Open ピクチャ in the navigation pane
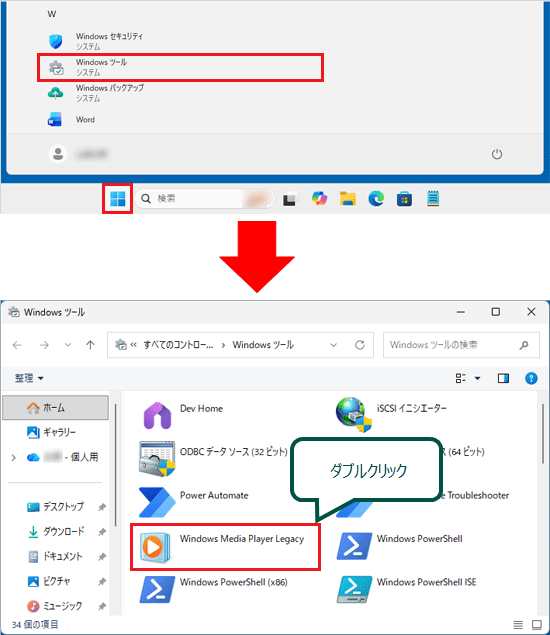550x635 pixels. pos(49,581)
